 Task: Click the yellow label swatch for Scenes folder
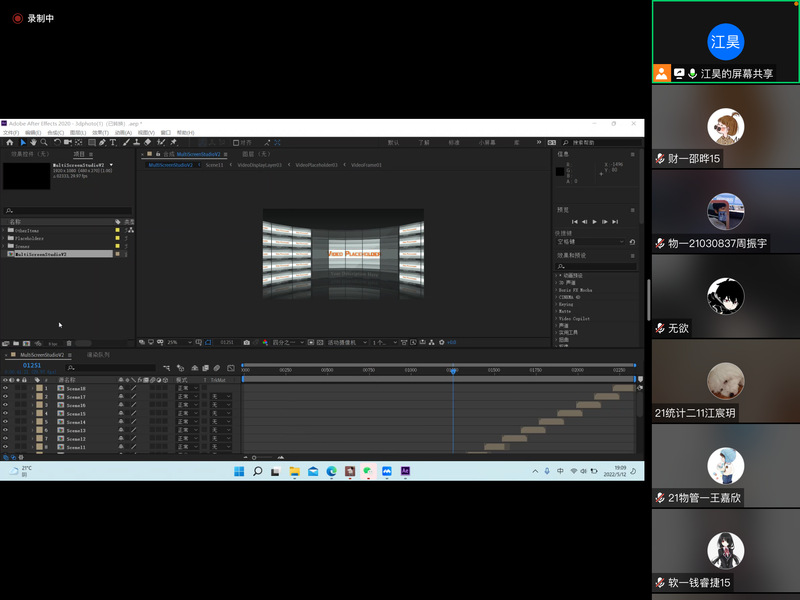118,246
